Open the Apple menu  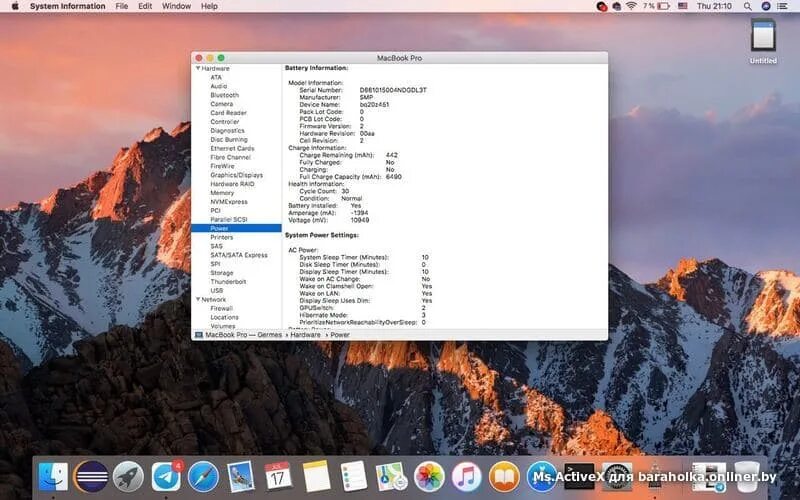(15, 6)
